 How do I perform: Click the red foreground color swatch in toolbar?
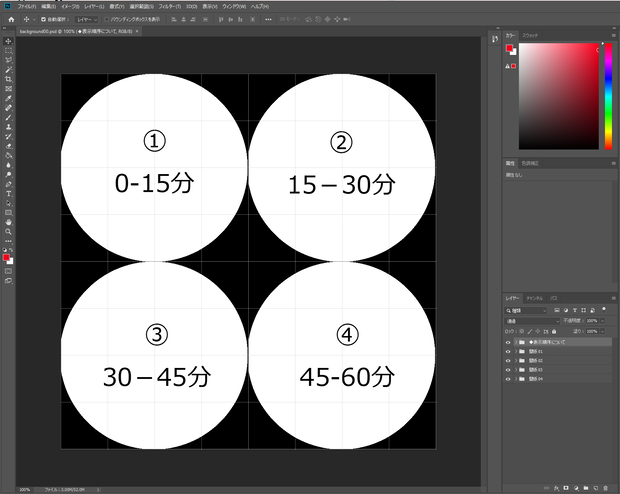[6, 257]
